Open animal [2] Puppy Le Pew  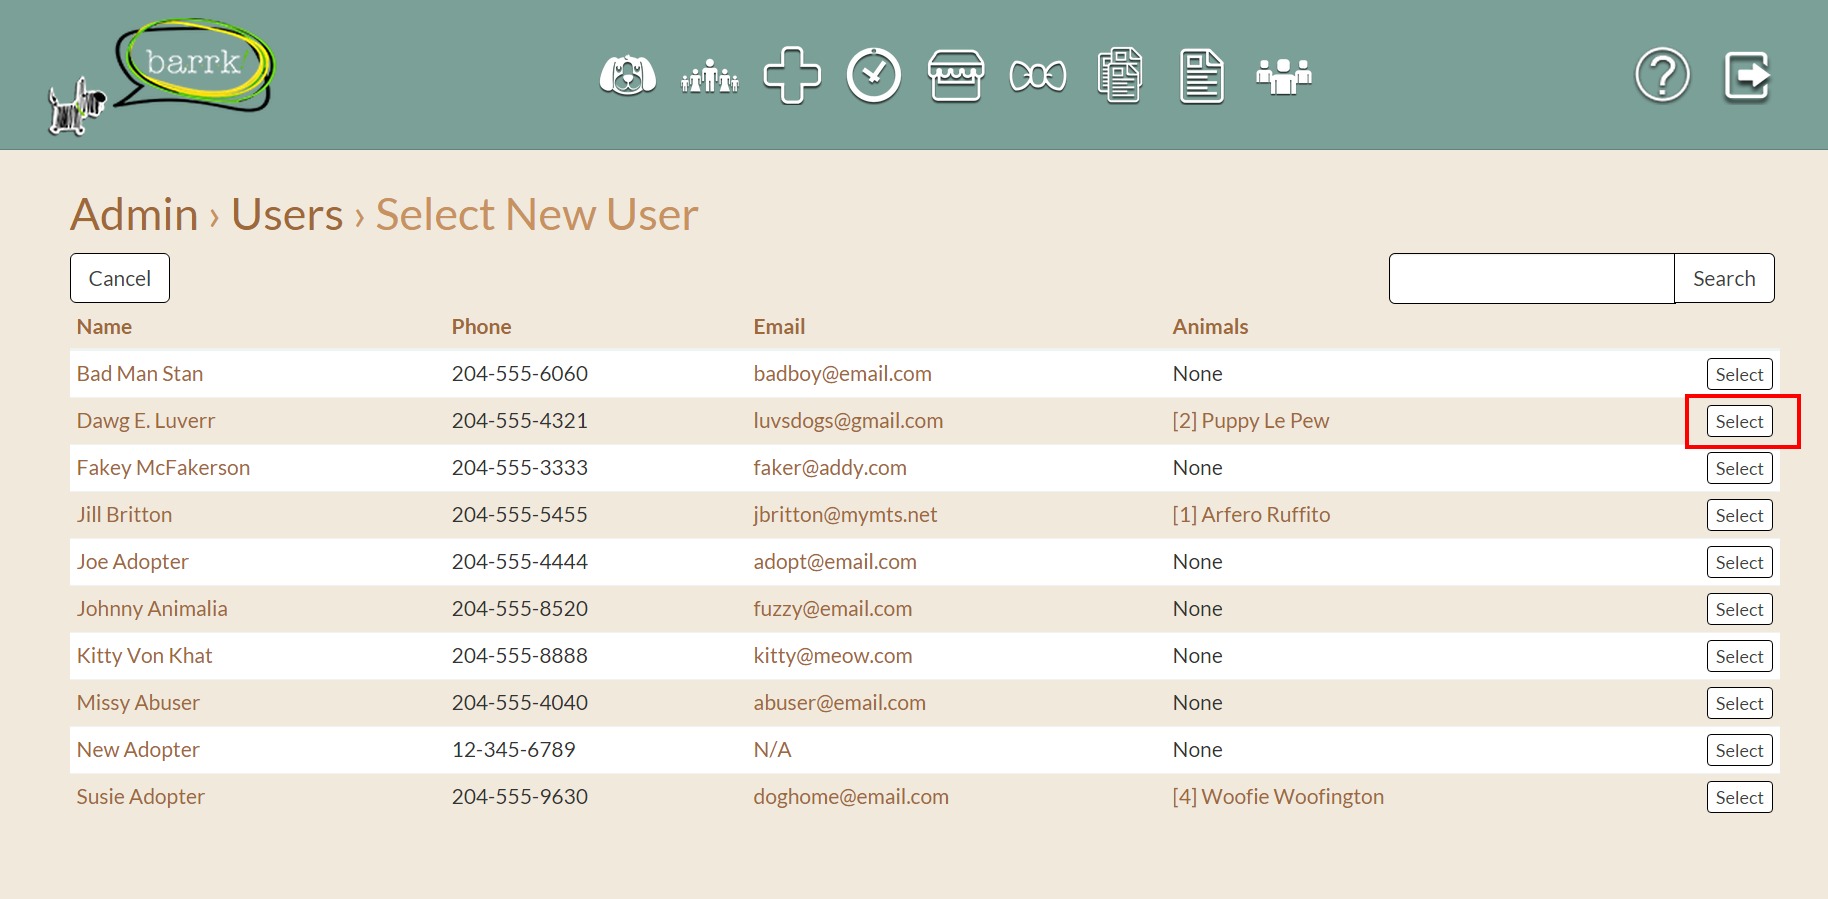coord(1251,421)
